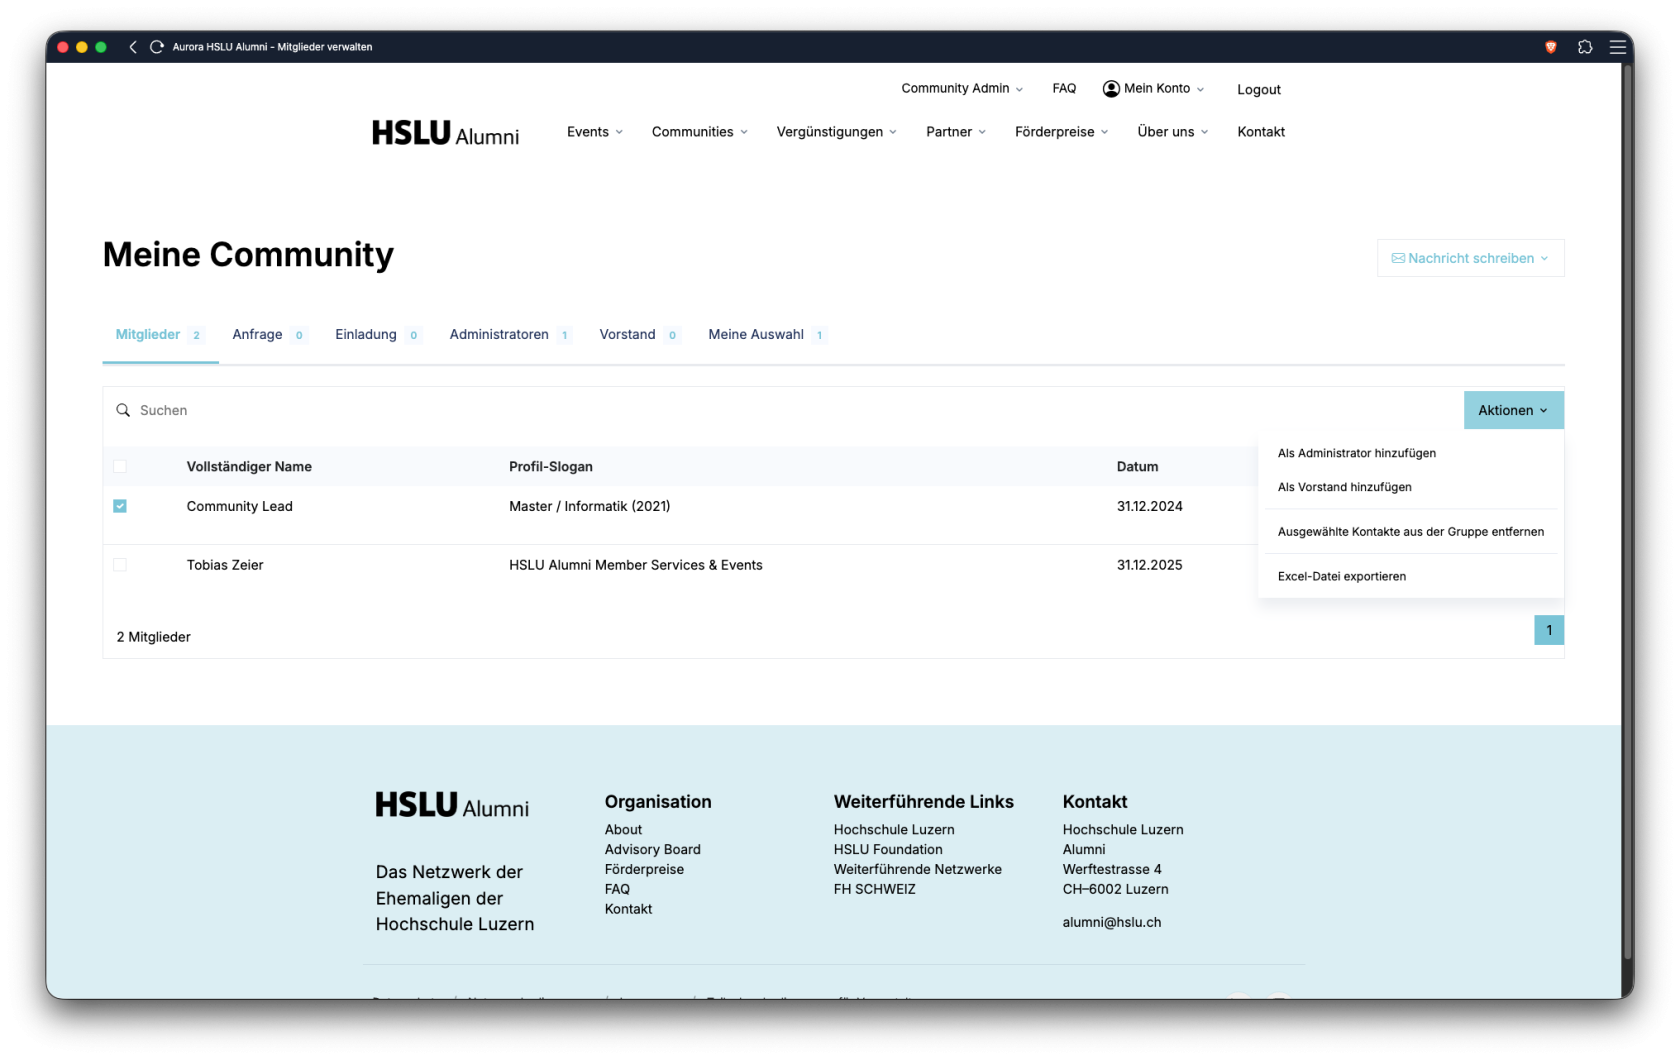Open the Vergünstigungen dropdown
Image resolution: width=1680 pixels, height=1060 pixels.
837,132
